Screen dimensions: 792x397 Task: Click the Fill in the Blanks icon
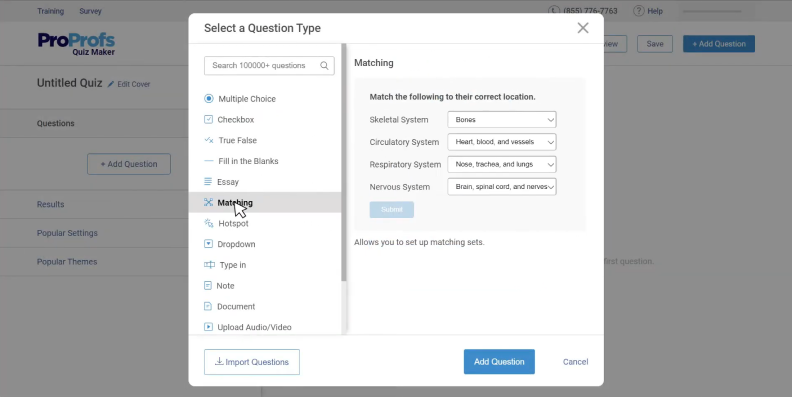(209, 161)
